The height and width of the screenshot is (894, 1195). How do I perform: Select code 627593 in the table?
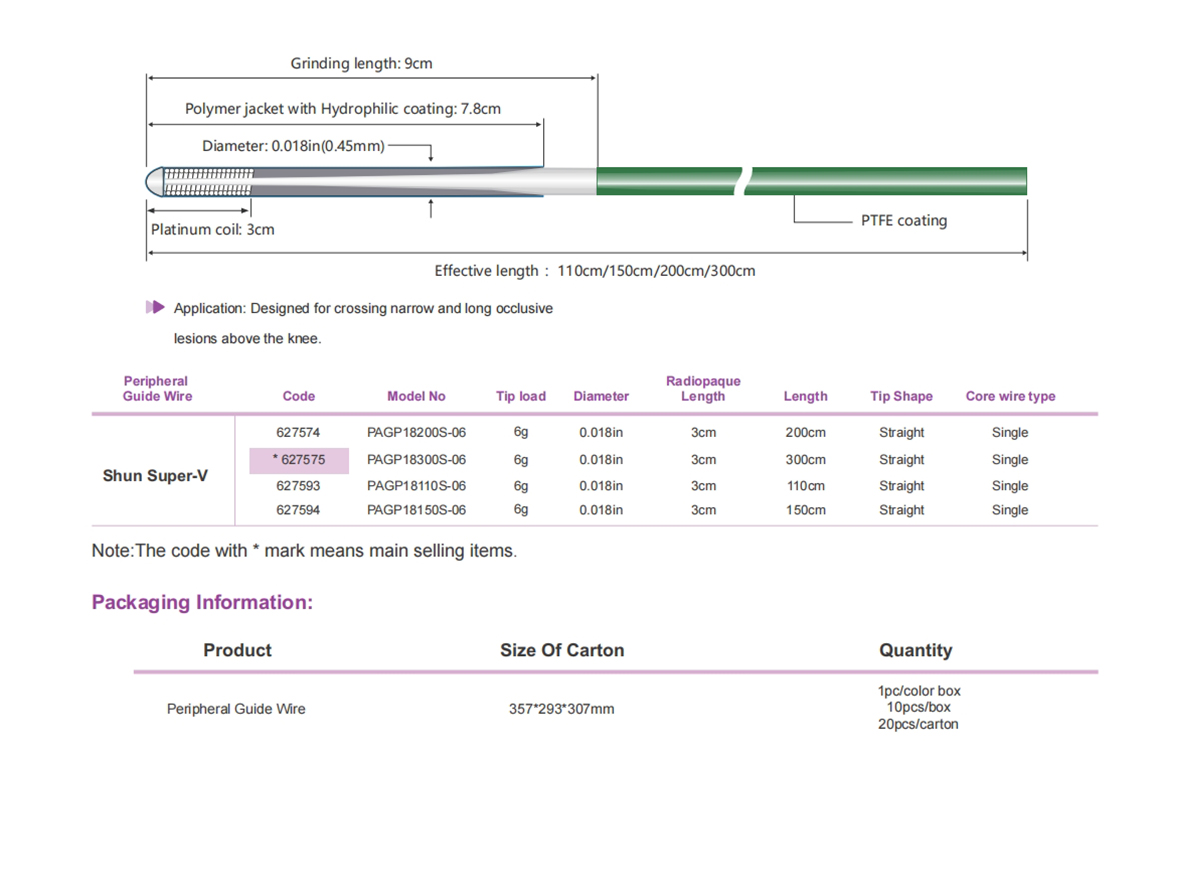pyautogui.click(x=298, y=485)
